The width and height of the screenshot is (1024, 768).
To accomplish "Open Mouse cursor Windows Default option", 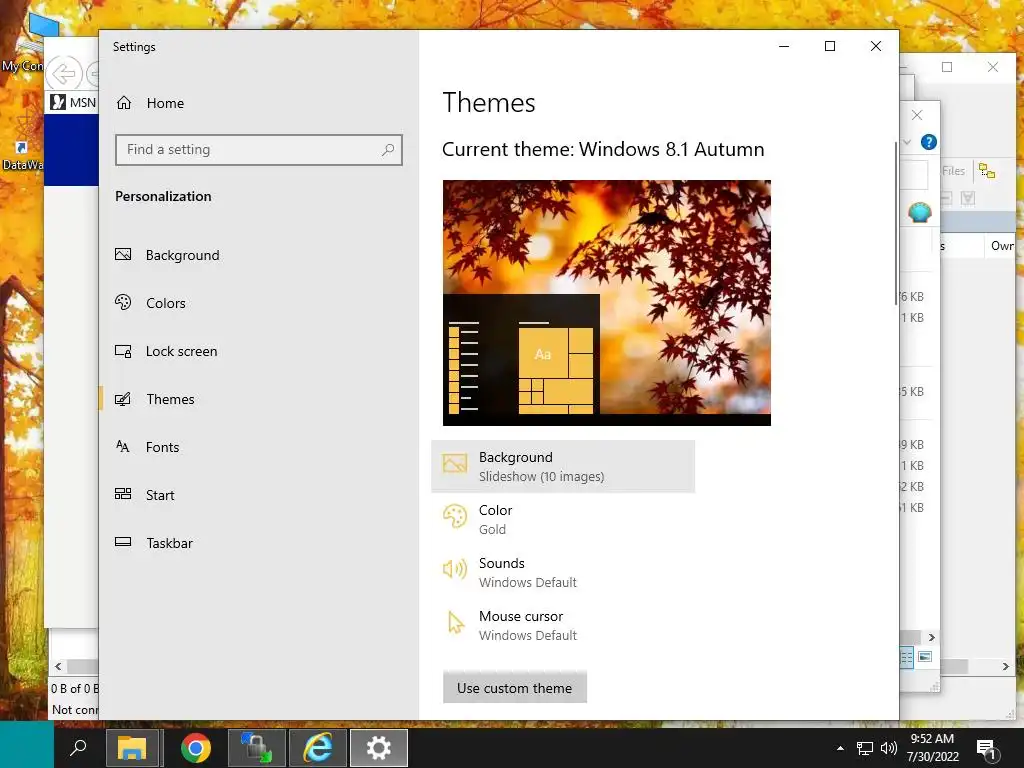I will pyautogui.click(x=563, y=626).
